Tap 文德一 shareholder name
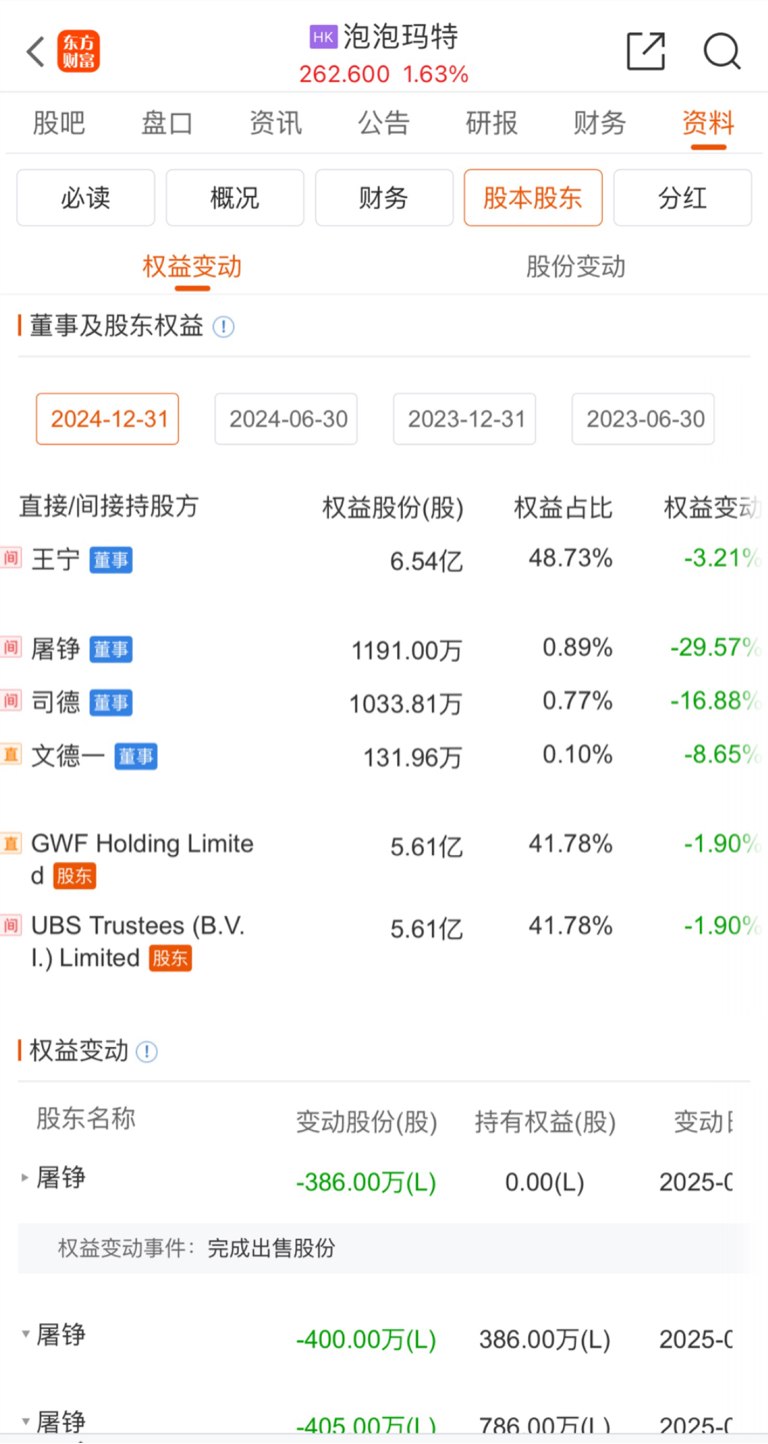This screenshot has width=768, height=1444. 68,755
